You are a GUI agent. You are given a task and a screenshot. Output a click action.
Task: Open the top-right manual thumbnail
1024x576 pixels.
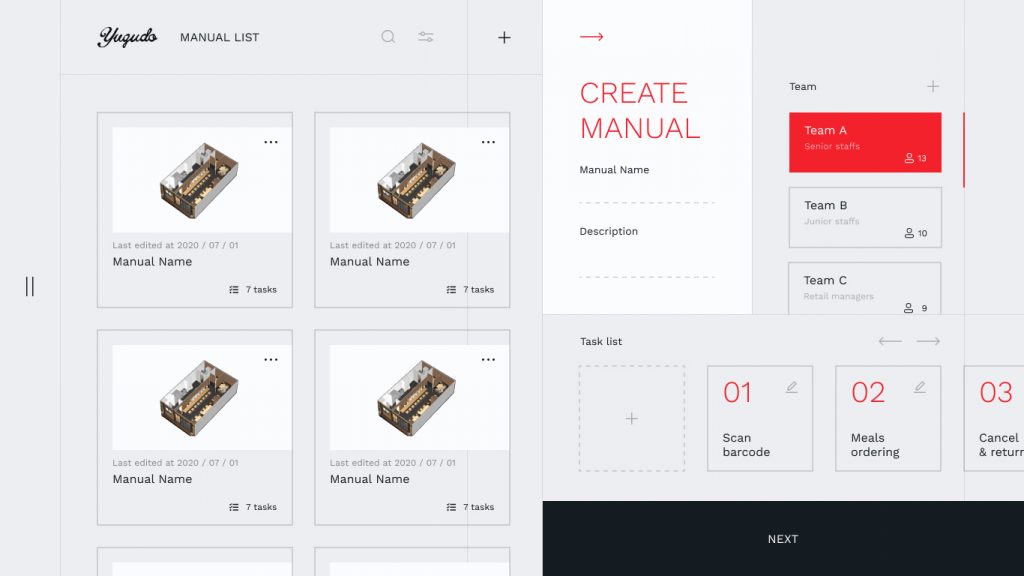[419, 180]
